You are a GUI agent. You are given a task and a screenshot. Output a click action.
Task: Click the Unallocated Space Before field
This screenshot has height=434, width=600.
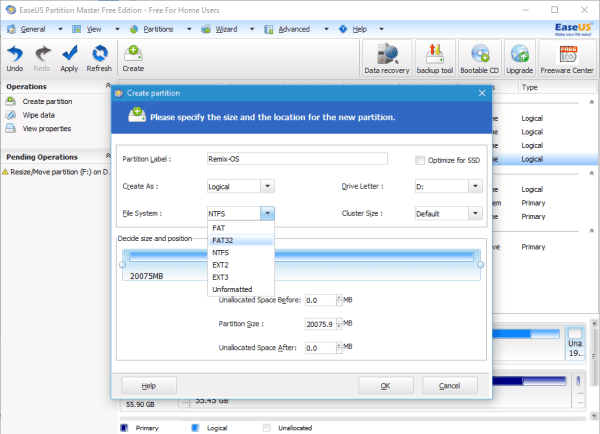pyautogui.click(x=321, y=300)
